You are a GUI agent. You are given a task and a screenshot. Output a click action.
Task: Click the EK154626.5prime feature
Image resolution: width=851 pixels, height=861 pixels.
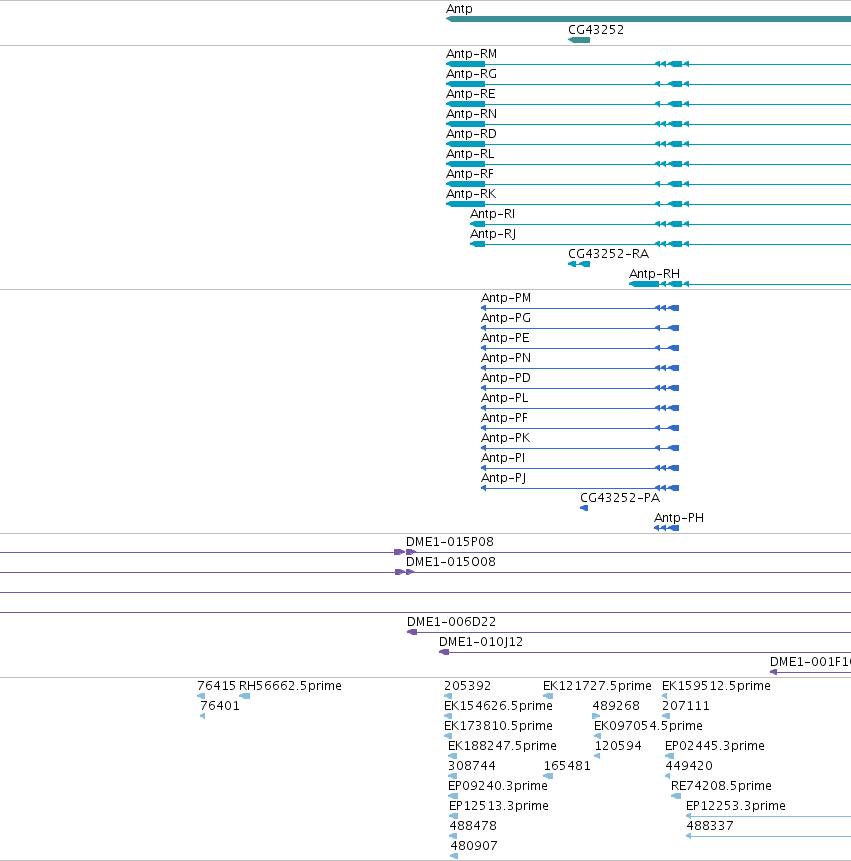447,716
